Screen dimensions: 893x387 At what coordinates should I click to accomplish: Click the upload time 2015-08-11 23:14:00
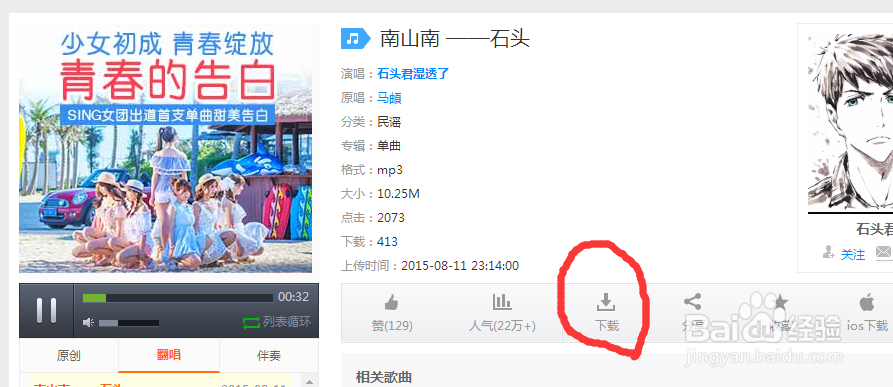pyautogui.click(x=460, y=266)
